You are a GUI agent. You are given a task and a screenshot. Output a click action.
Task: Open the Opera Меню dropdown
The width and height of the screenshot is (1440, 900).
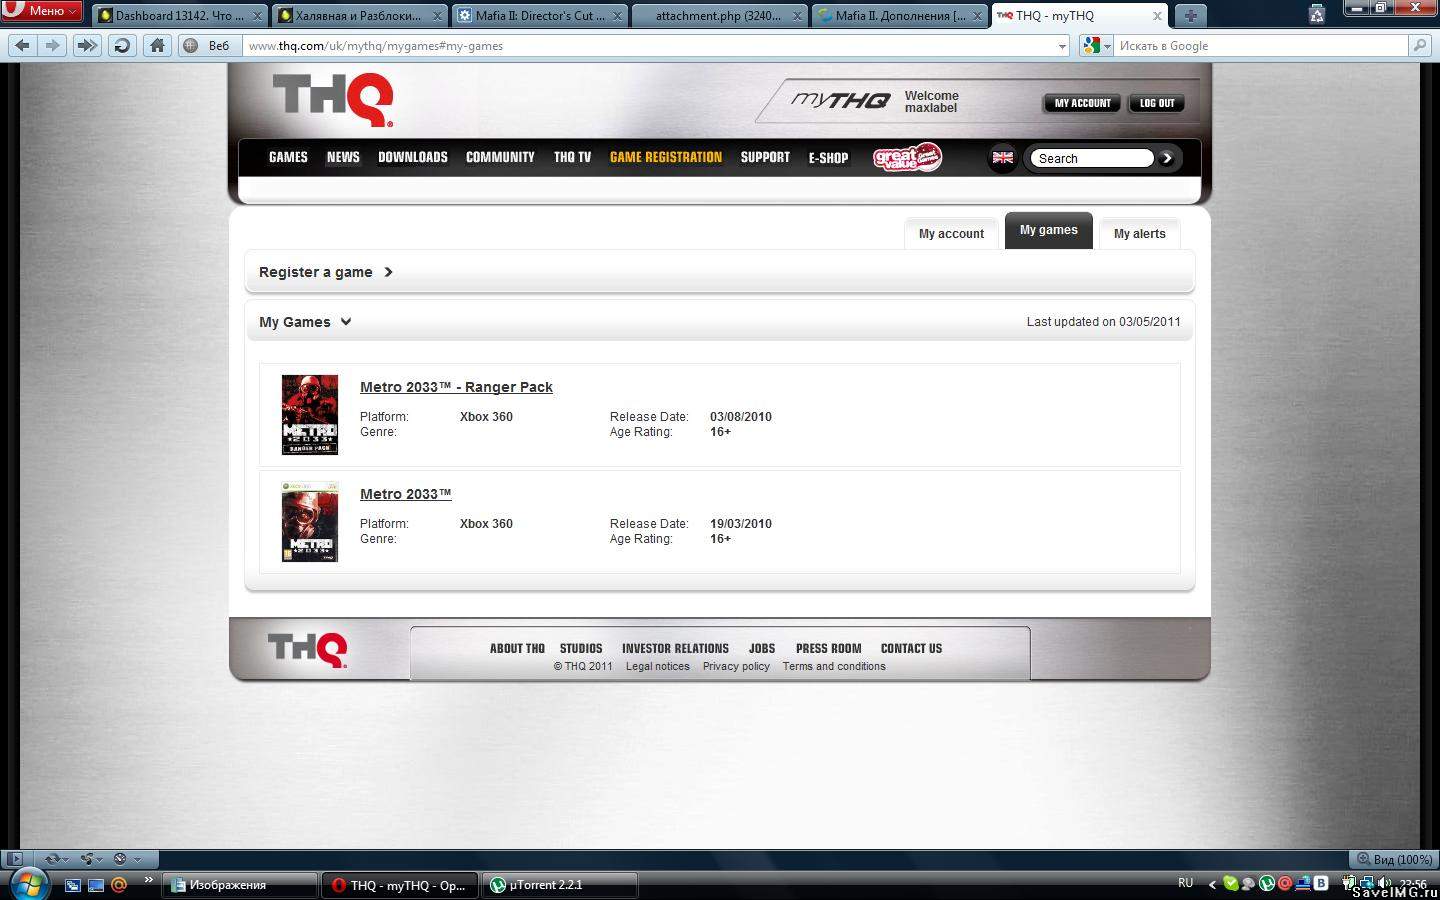click(41, 10)
